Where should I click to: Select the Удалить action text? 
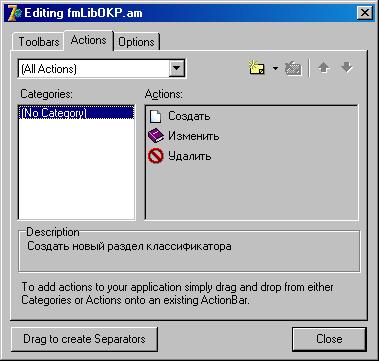click(x=190, y=156)
